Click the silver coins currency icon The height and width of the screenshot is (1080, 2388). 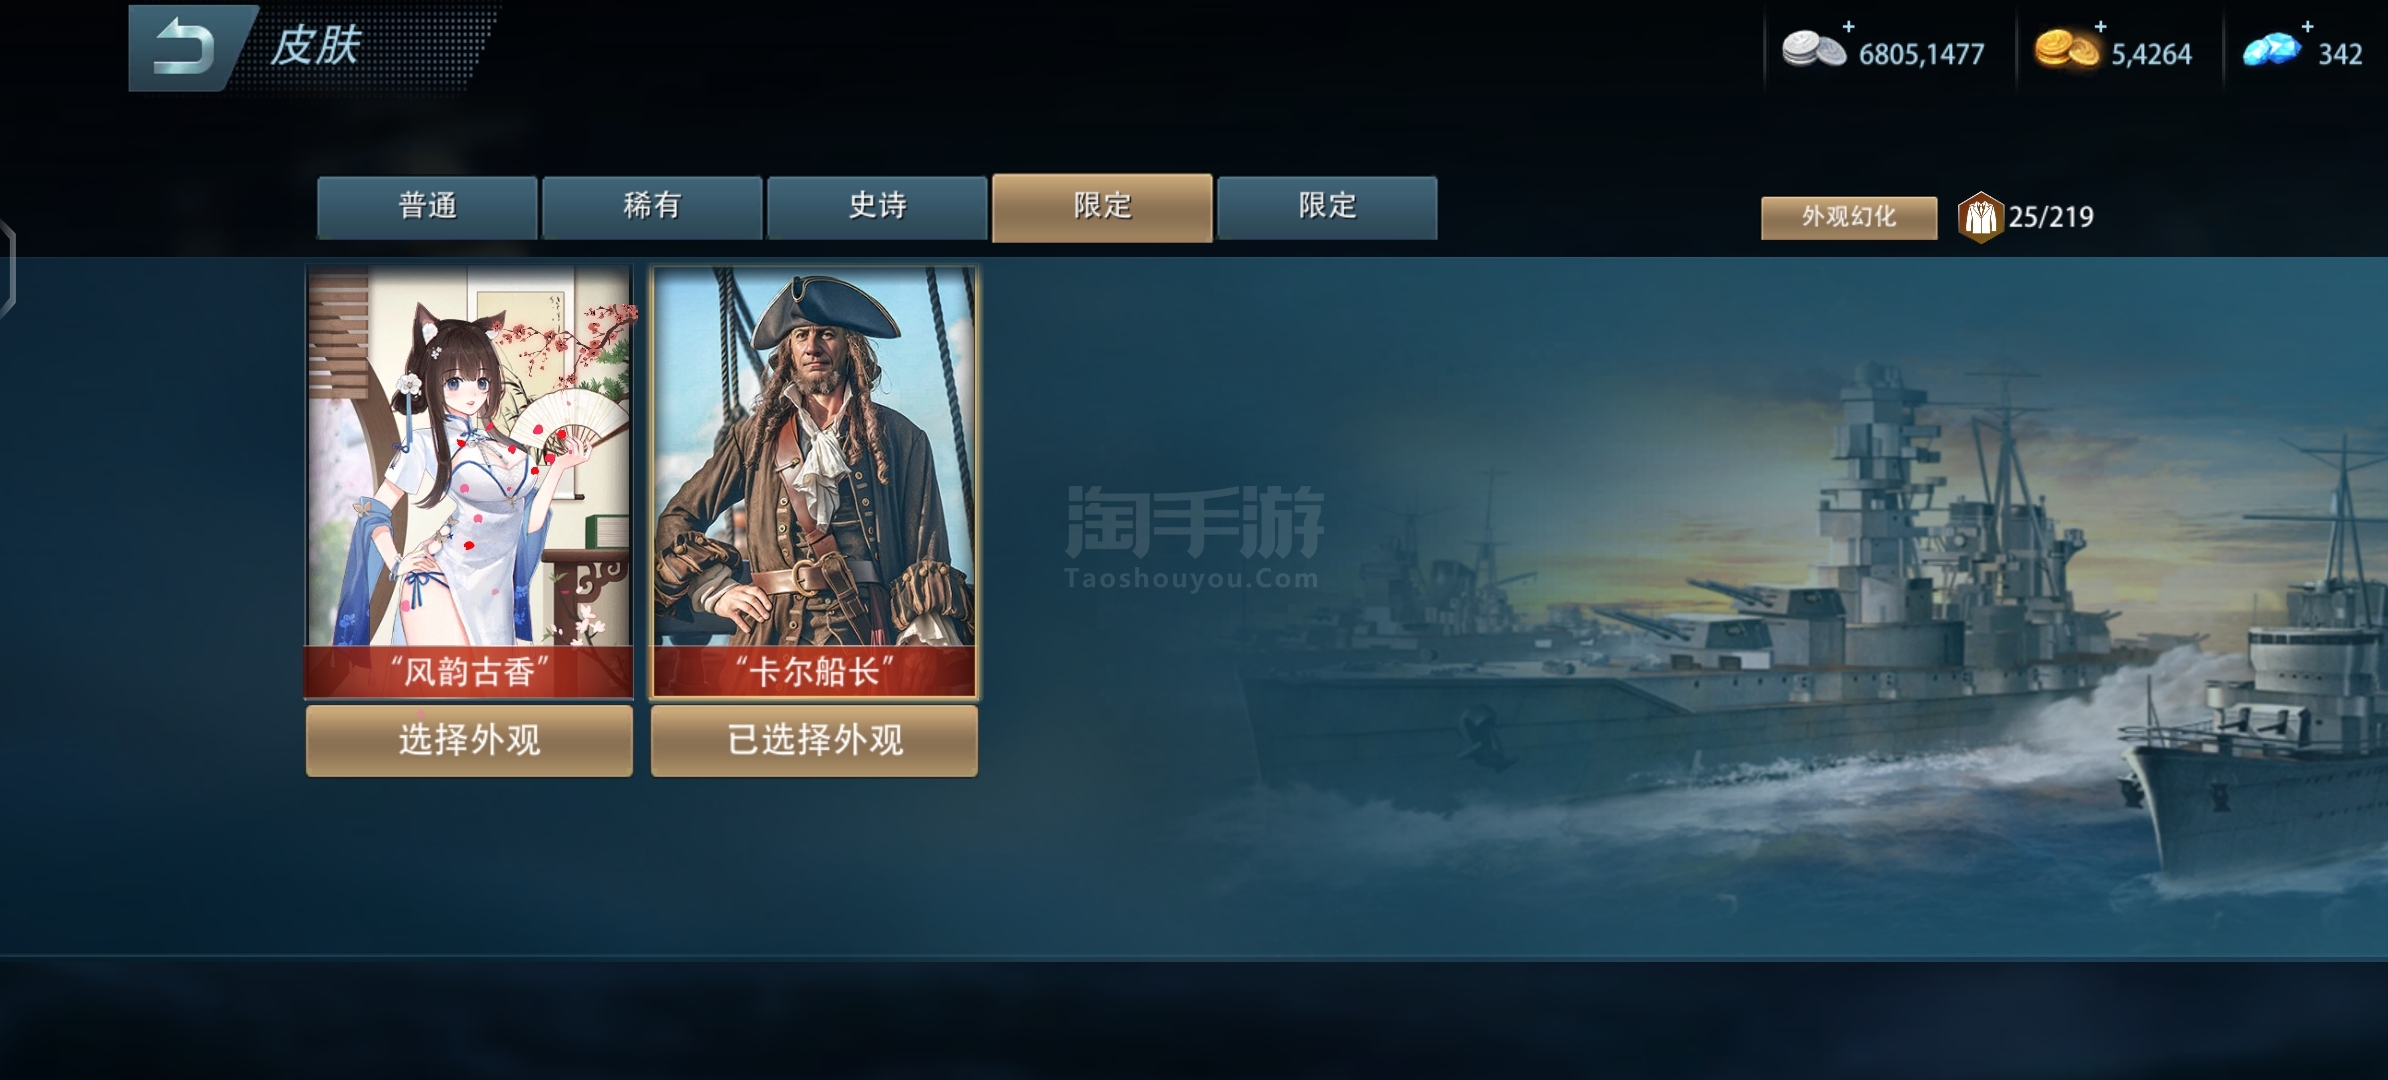pyautogui.click(x=1814, y=50)
